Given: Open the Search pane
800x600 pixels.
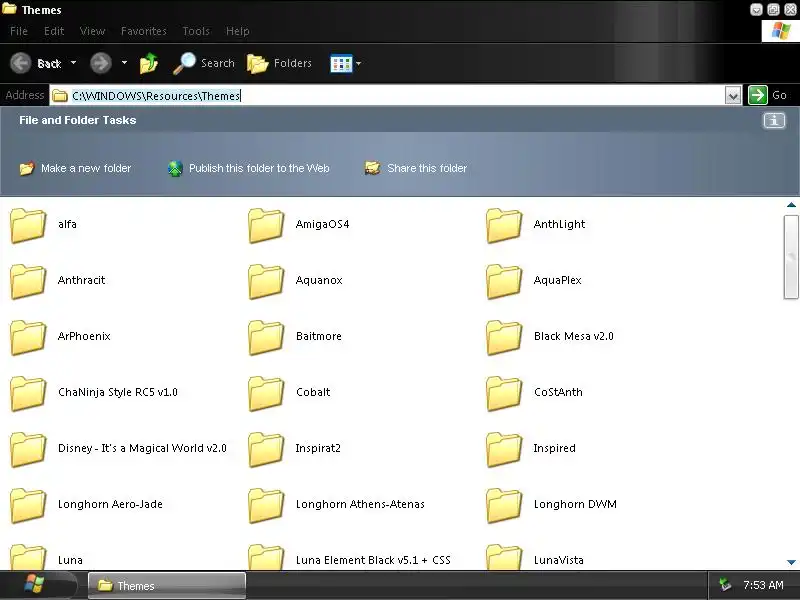Looking at the screenshot, I should click(204, 63).
